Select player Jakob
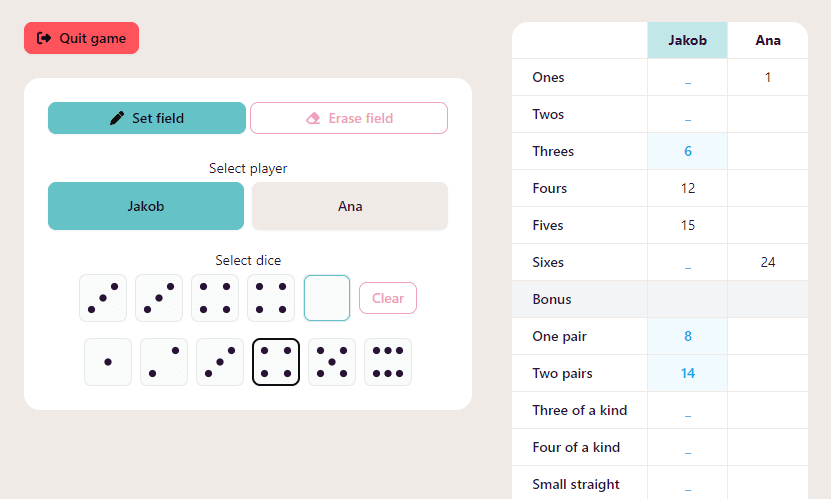 pos(146,206)
